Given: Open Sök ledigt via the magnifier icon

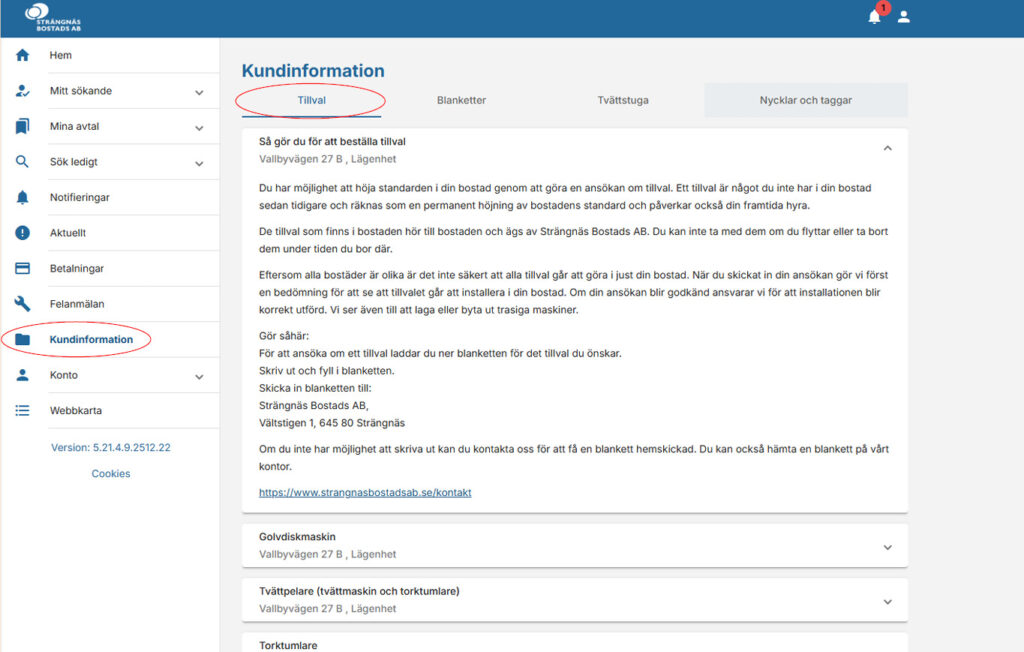Looking at the screenshot, I should (x=22, y=161).
